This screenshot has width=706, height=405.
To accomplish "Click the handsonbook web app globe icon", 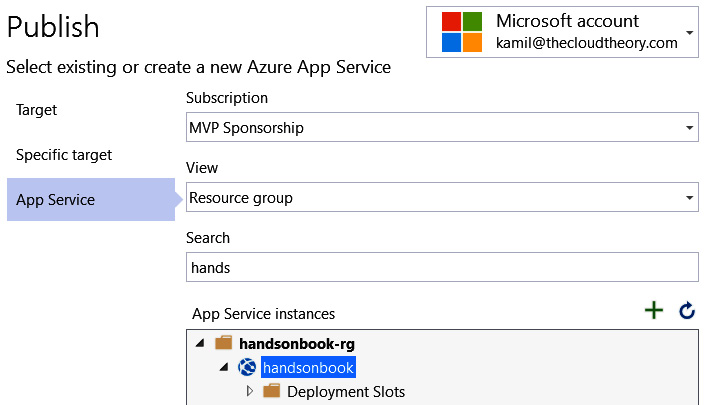I will pos(247,367).
